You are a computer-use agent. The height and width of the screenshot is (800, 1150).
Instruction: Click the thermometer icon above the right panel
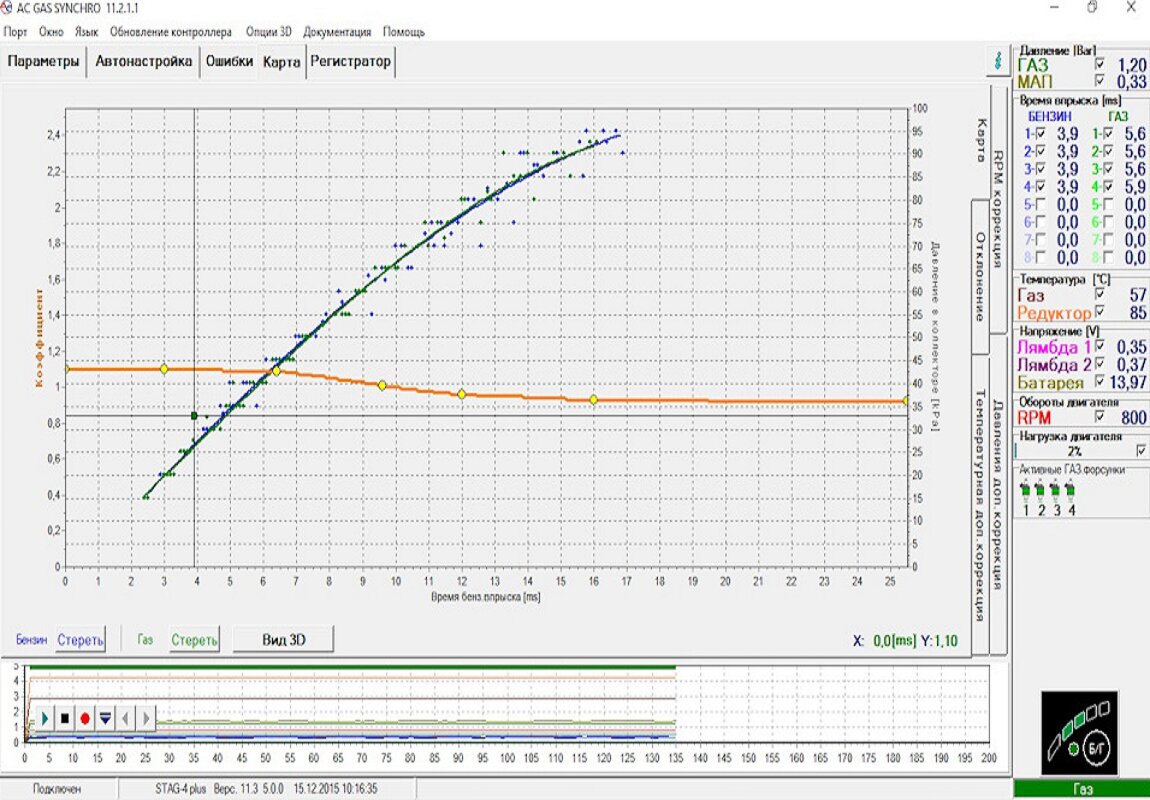[x=997, y=60]
